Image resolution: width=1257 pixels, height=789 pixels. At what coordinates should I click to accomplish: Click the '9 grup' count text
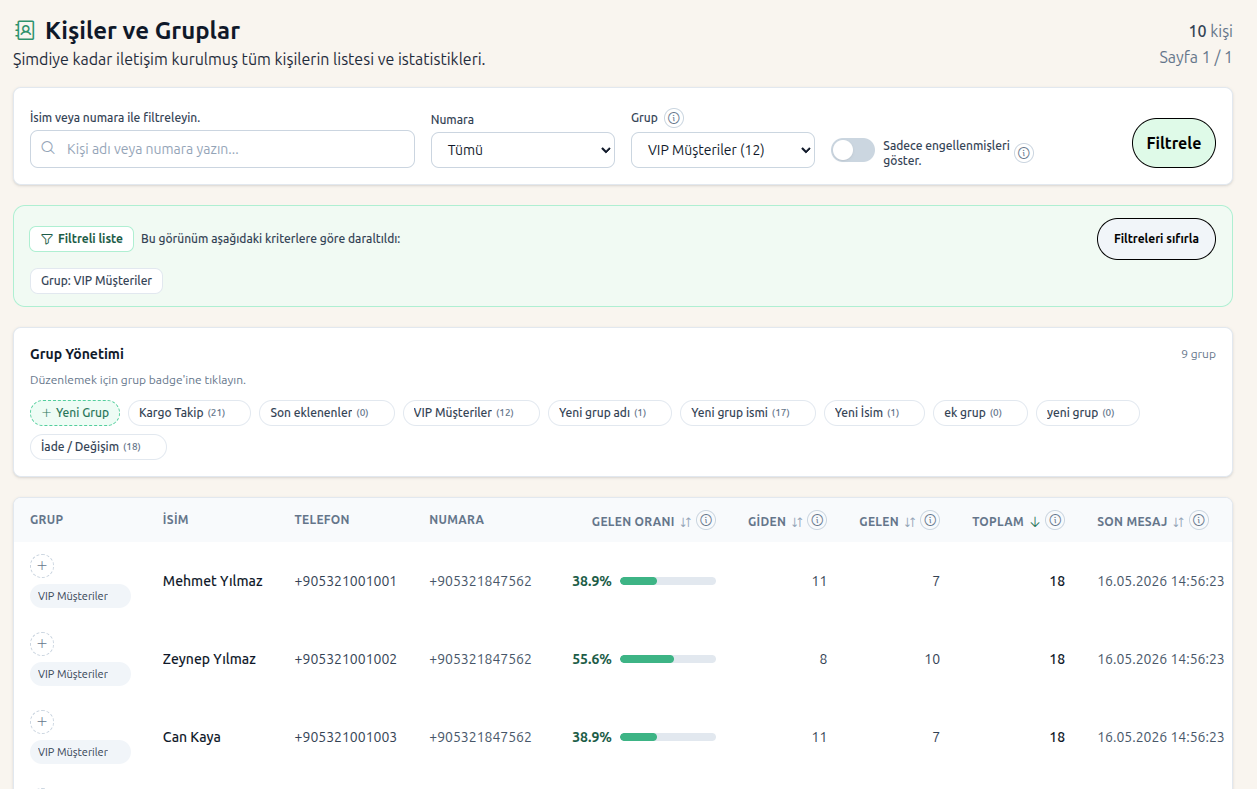pyautogui.click(x=1198, y=354)
